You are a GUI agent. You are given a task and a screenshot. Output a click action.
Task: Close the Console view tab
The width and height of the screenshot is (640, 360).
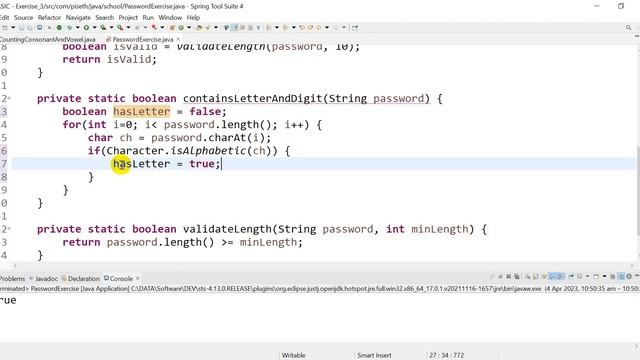pyautogui.click(x=138, y=278)
